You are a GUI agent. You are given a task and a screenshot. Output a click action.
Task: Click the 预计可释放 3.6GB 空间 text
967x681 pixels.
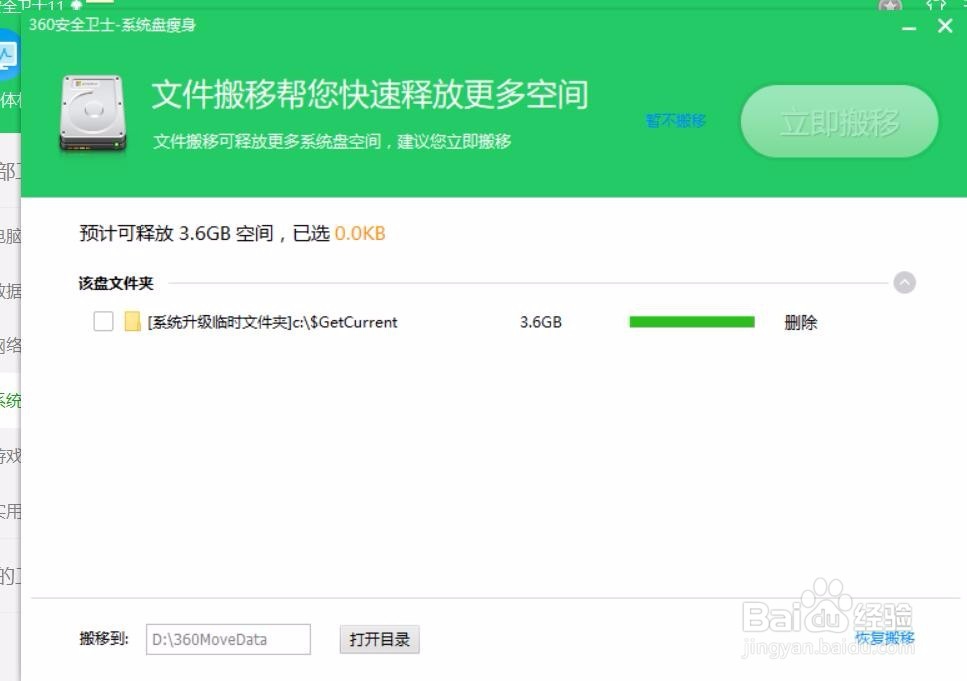coord(176,233)
